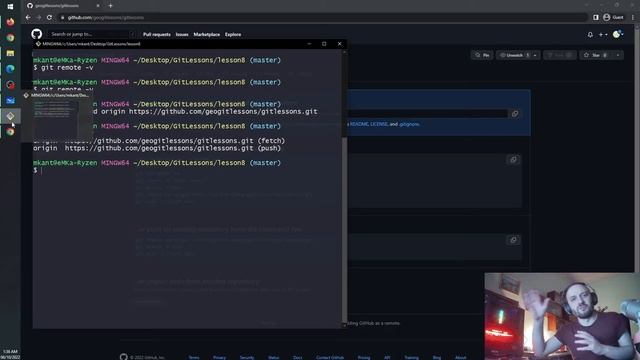This screenshot has height=360, width=640.
Task: Open the Mail app from the taskbar
Action: coord(10,100)
